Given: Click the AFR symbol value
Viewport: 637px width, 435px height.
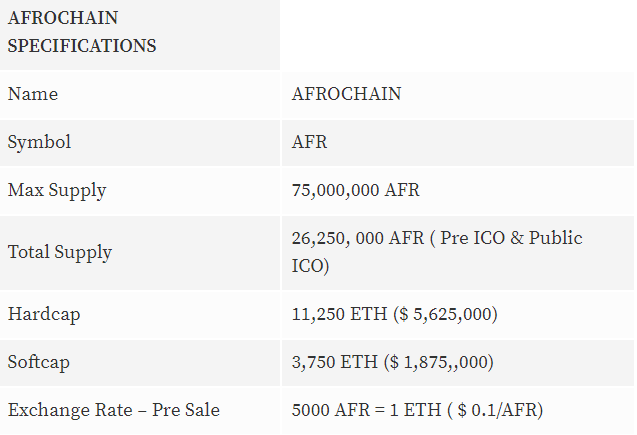Looking at the screenshot, I should coord(309,142).
